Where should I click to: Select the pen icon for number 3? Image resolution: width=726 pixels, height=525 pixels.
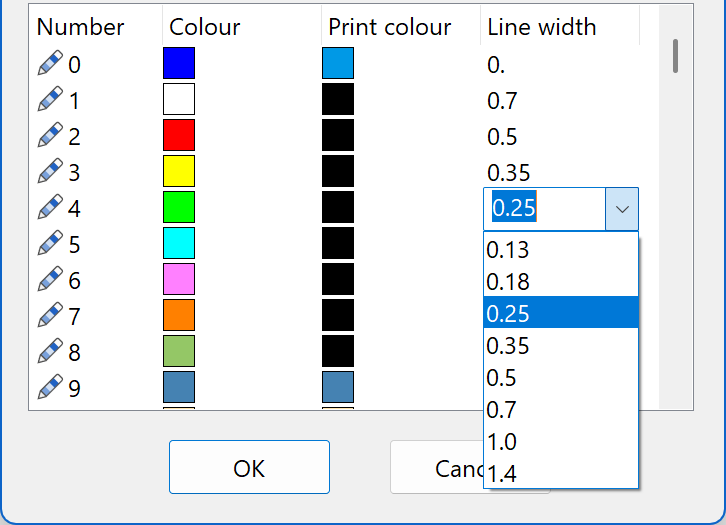click(x=50, y=171)
